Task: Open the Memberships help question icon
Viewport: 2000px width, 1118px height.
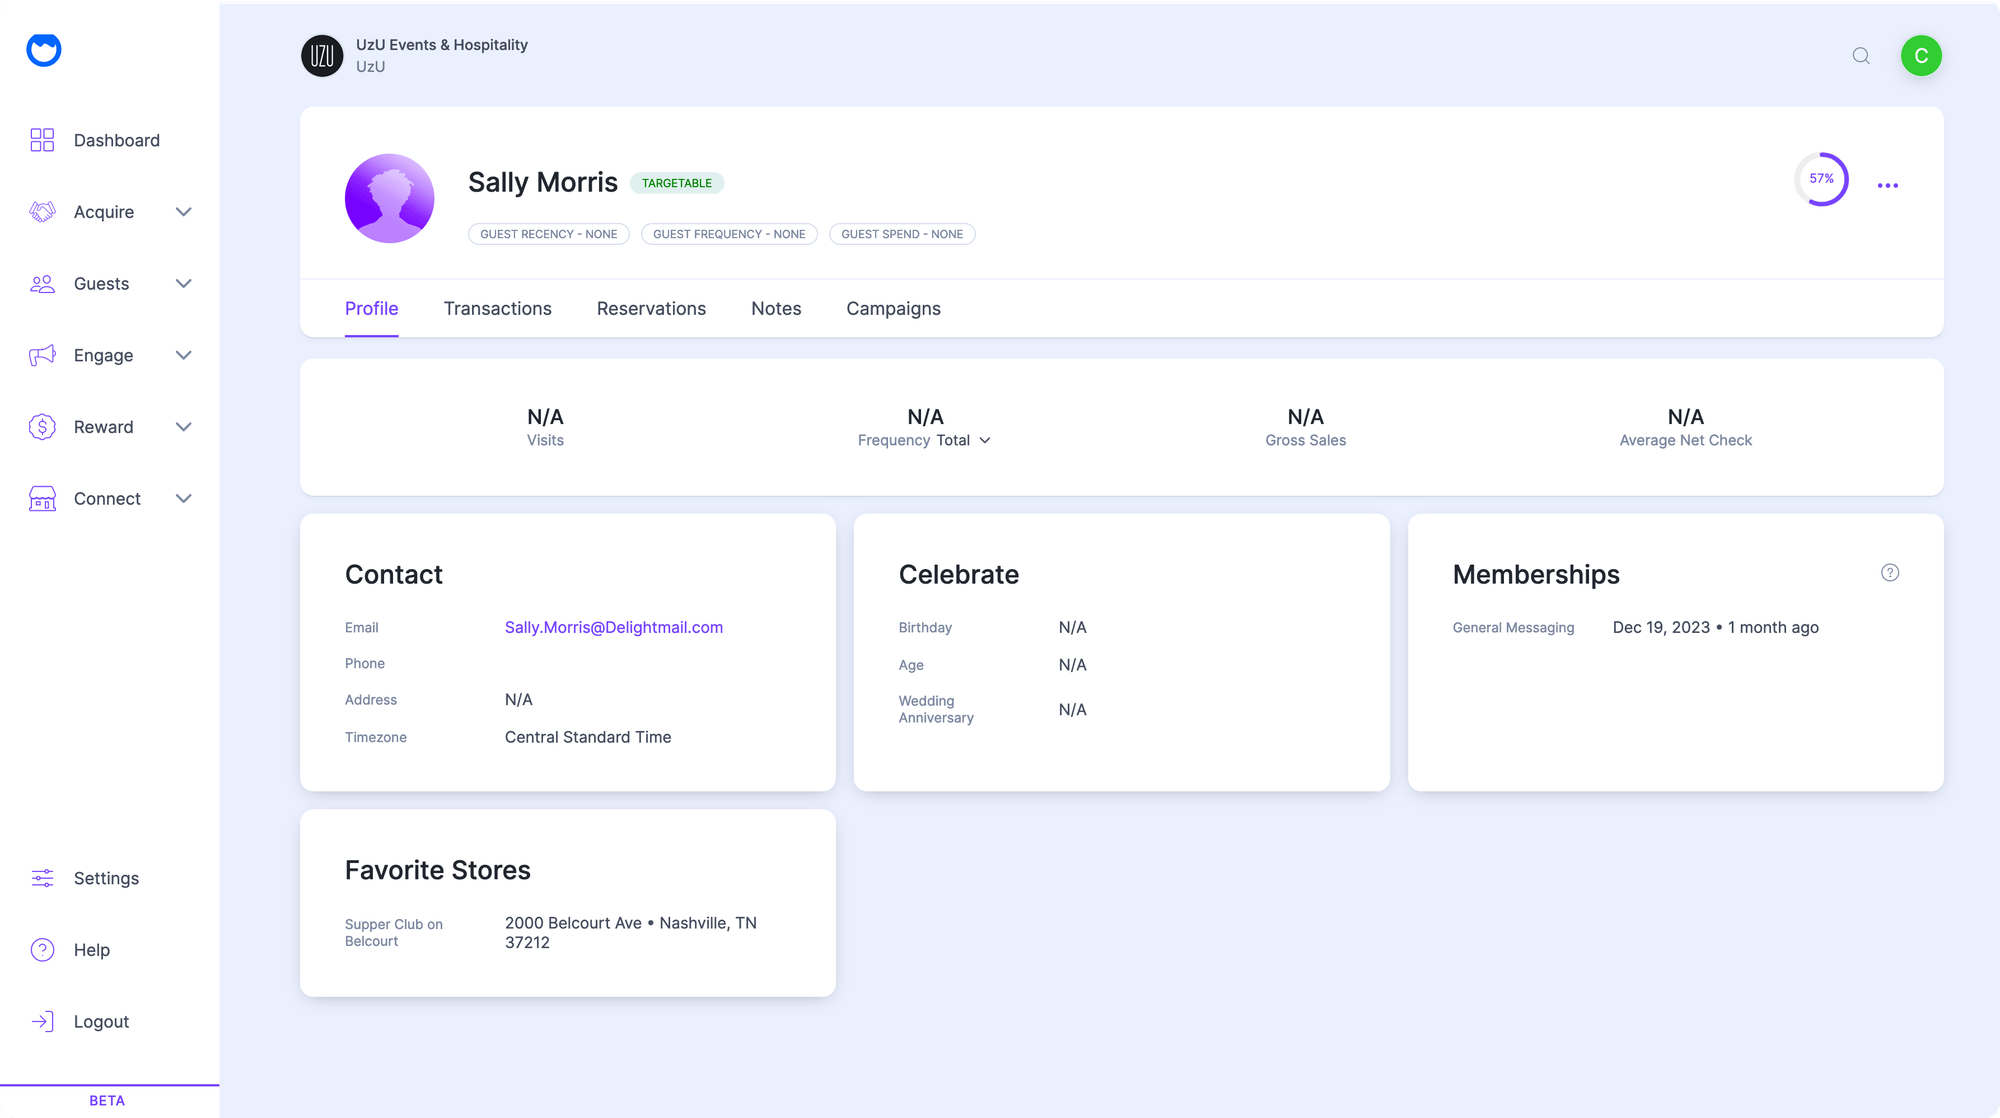Action: click(1890, 572)
